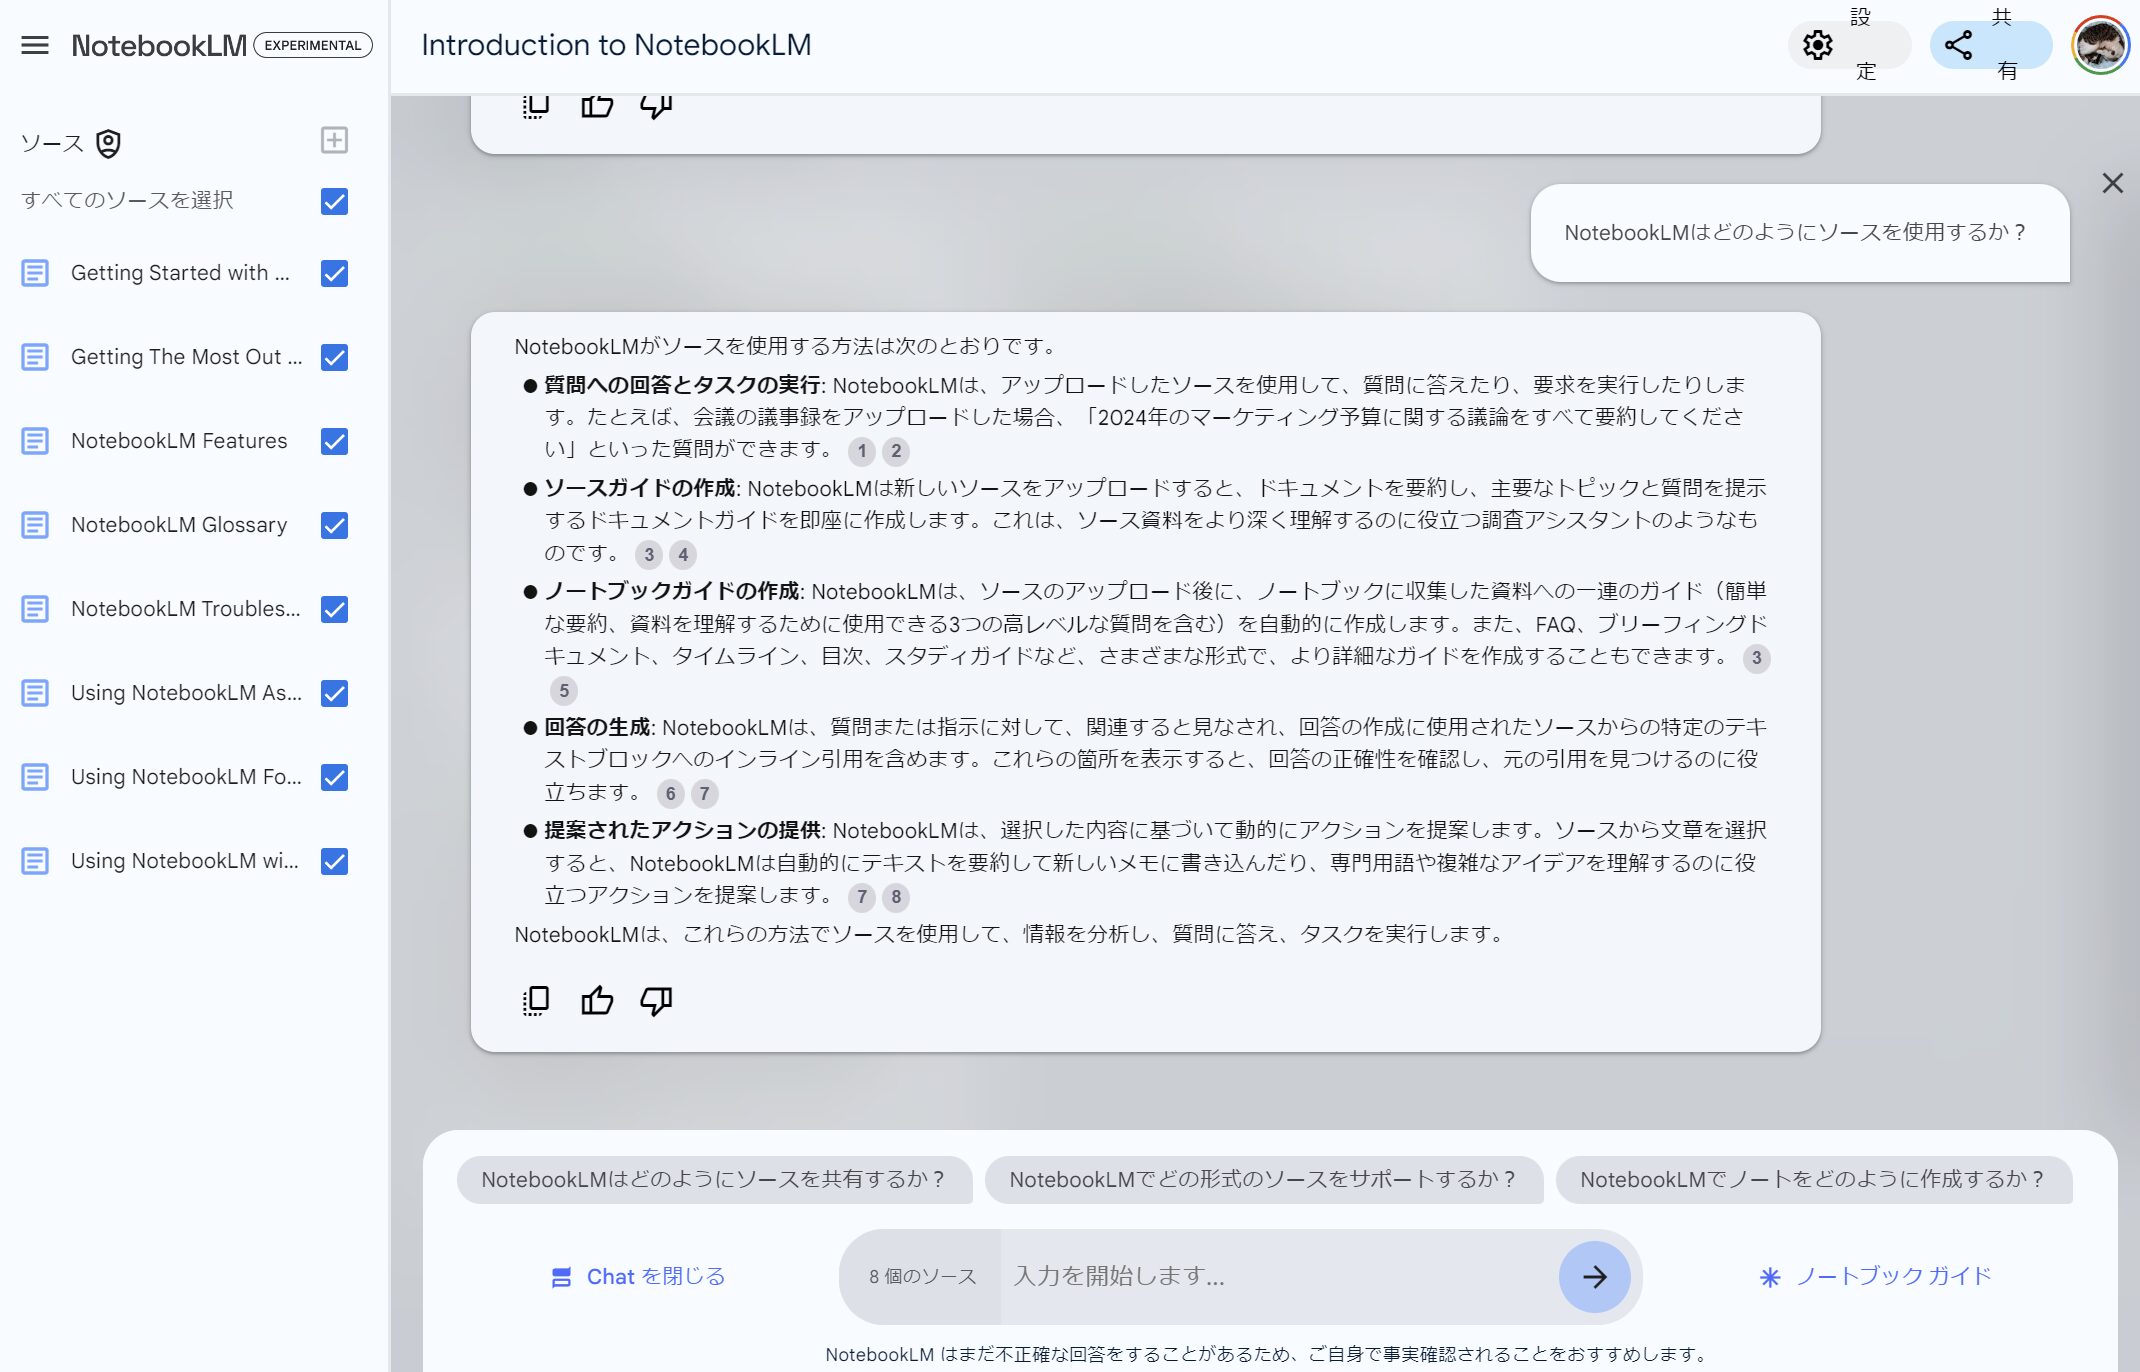The image size is (2140, 1372).
Task: Copy the latest response to a note
Action: click(x=536, y=1000)
